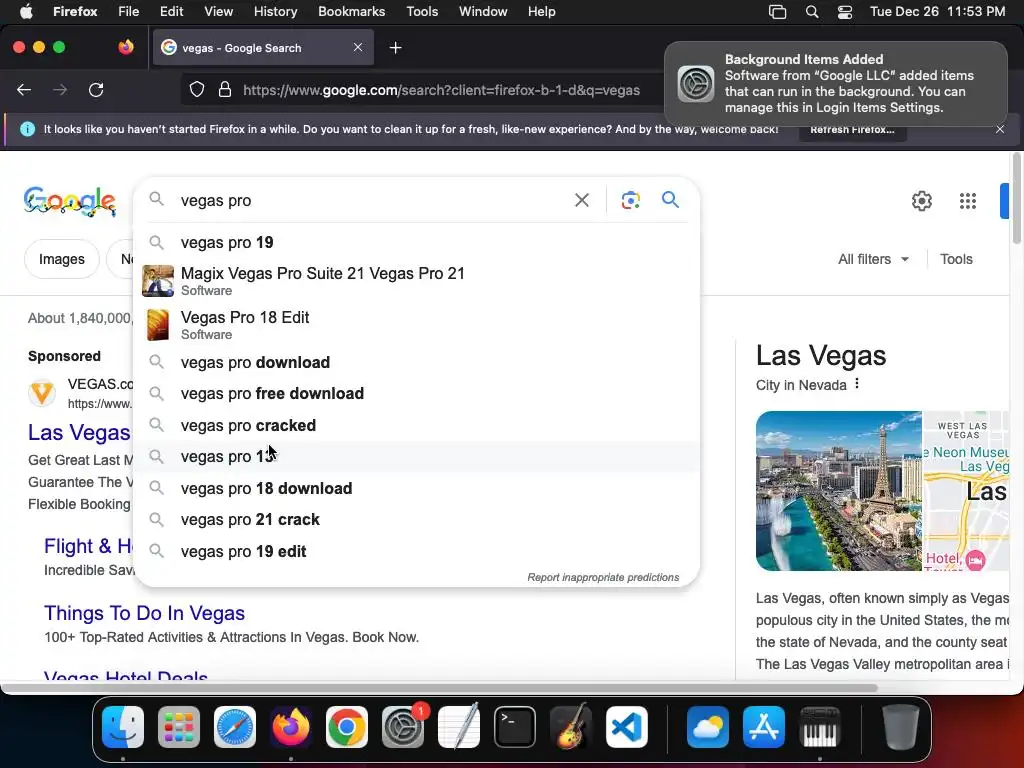
Task: Click the Refresh Firefox… button
Action: [x=852, y=129]
